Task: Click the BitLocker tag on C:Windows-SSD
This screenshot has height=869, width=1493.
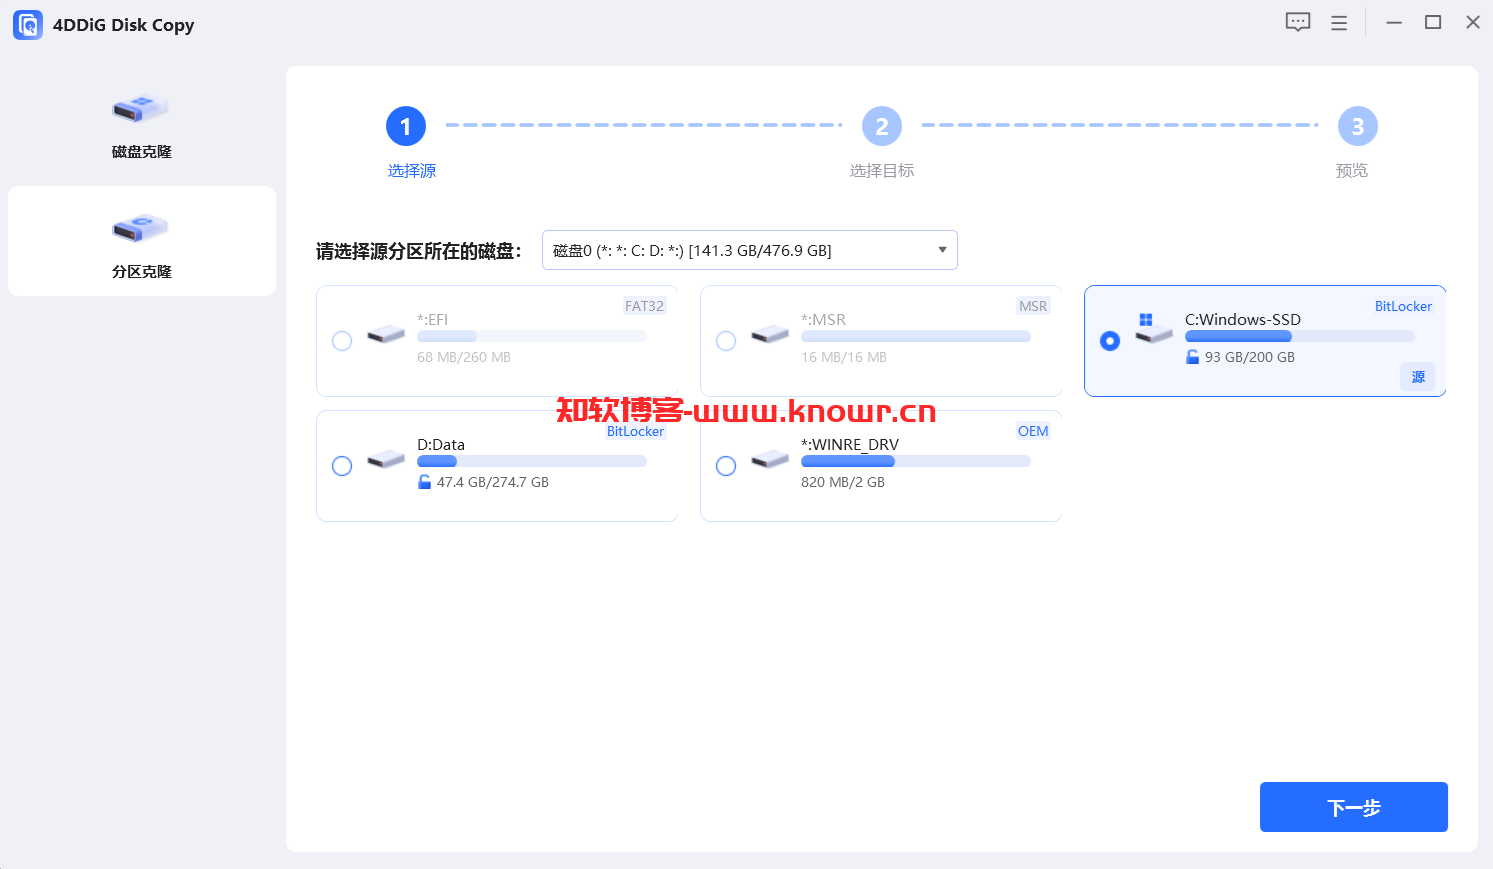Action: pos(1403,306)
